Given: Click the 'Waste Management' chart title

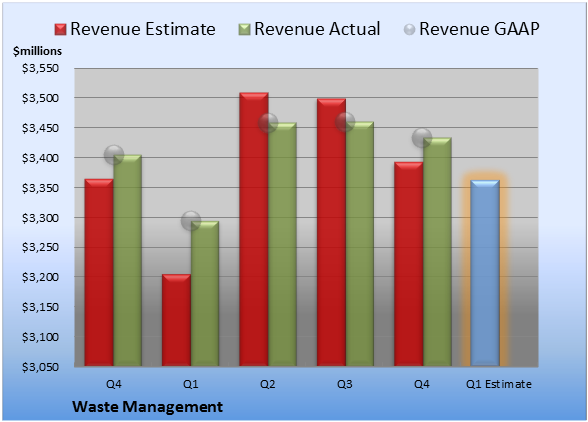Looking at the screenshot, I should [148, 407].
